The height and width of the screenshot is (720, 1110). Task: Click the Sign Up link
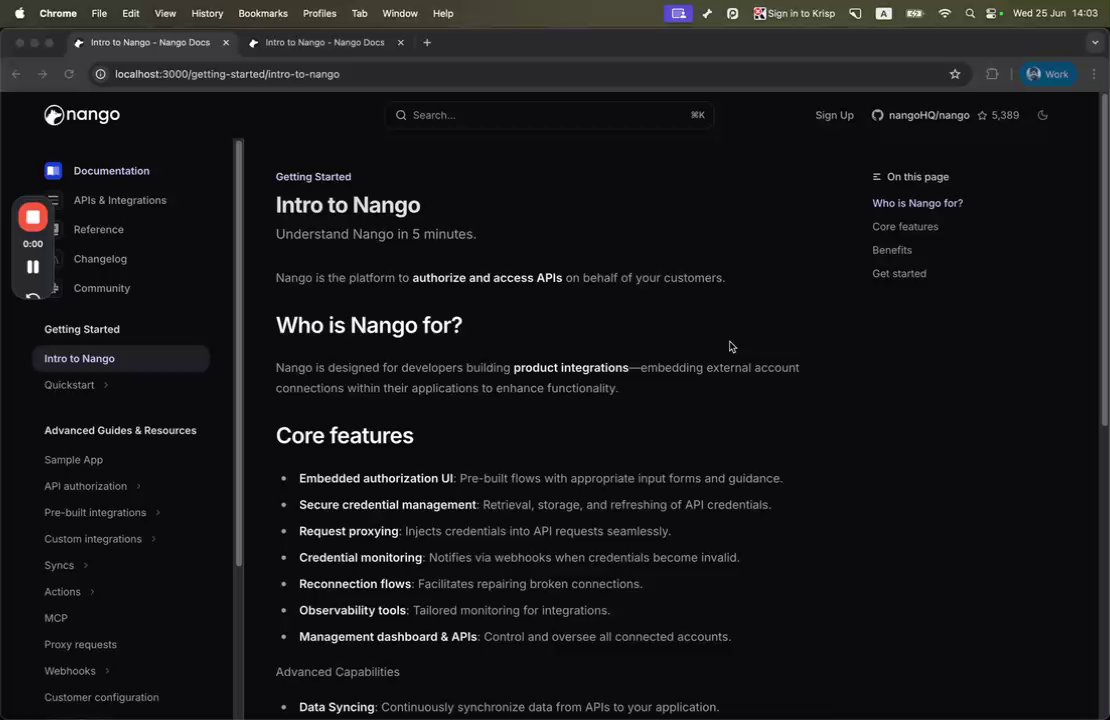(x=834, y=115)
